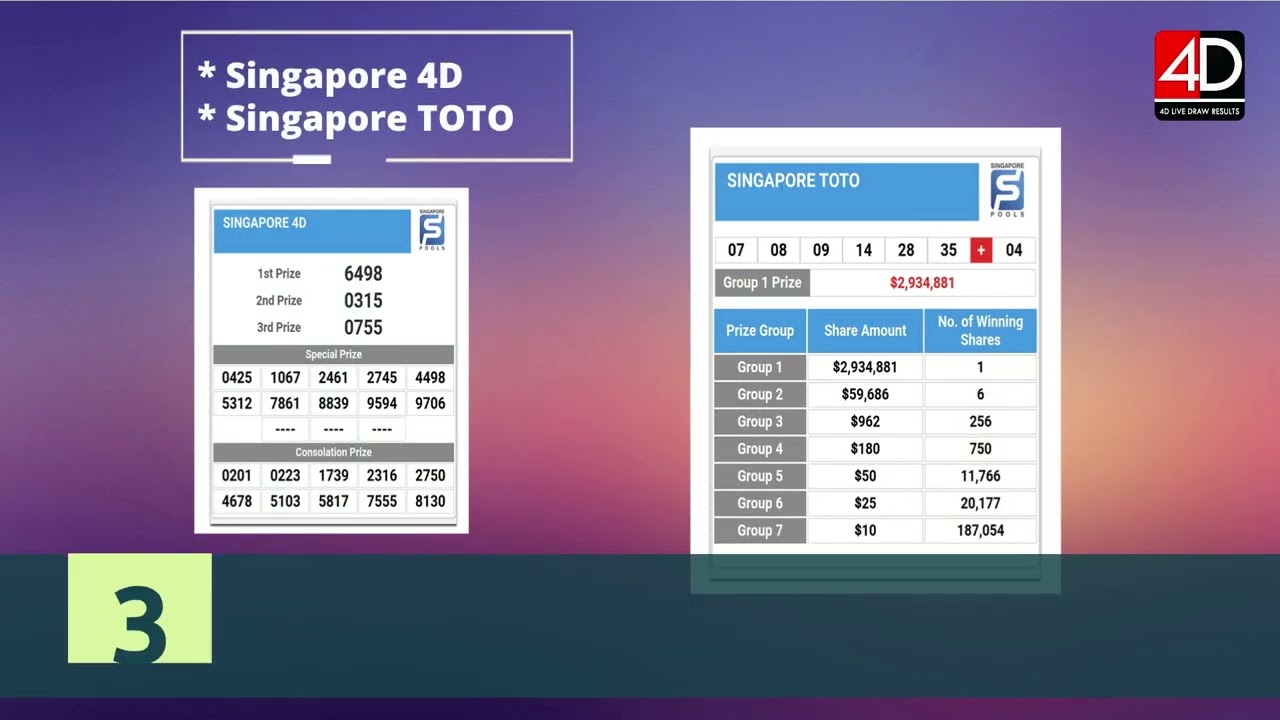
Task: Click the Group 1 Prize label
Action: click(762, 283)
